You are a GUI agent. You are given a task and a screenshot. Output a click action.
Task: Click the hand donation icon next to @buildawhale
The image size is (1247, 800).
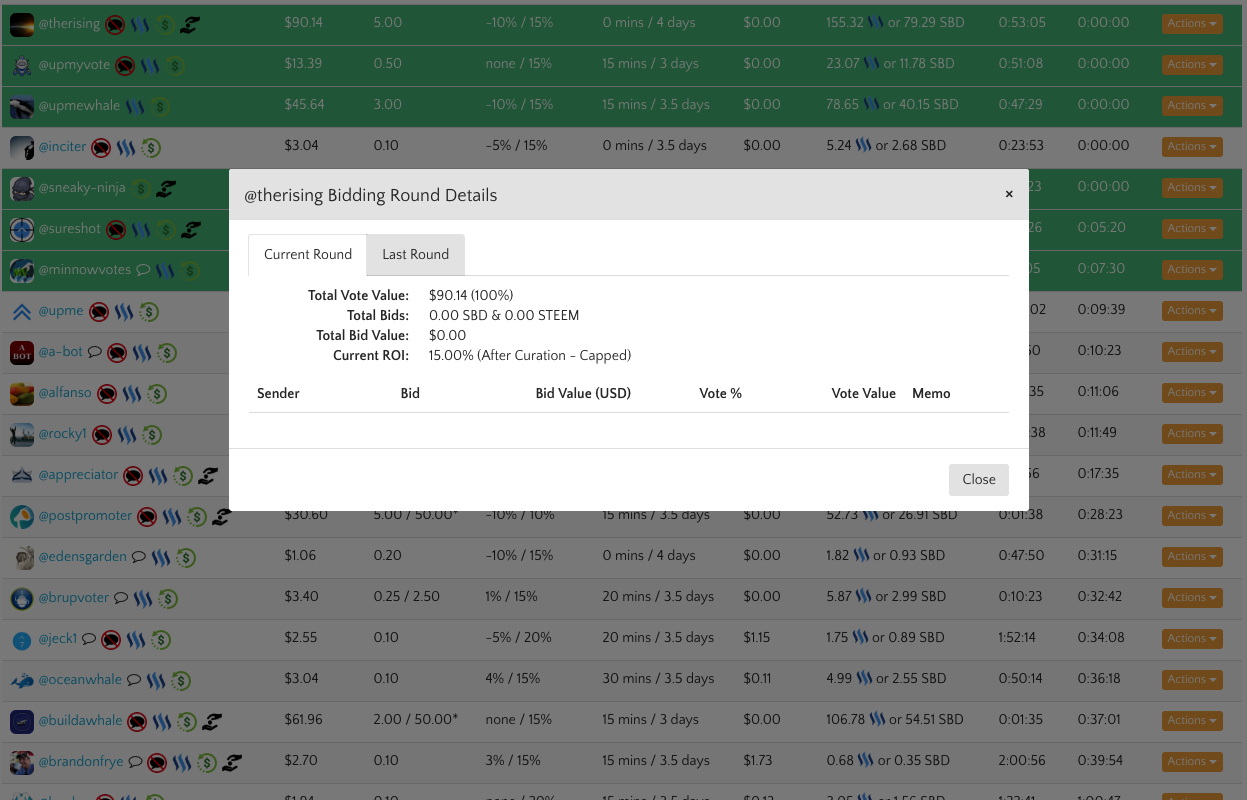point(211,721)
